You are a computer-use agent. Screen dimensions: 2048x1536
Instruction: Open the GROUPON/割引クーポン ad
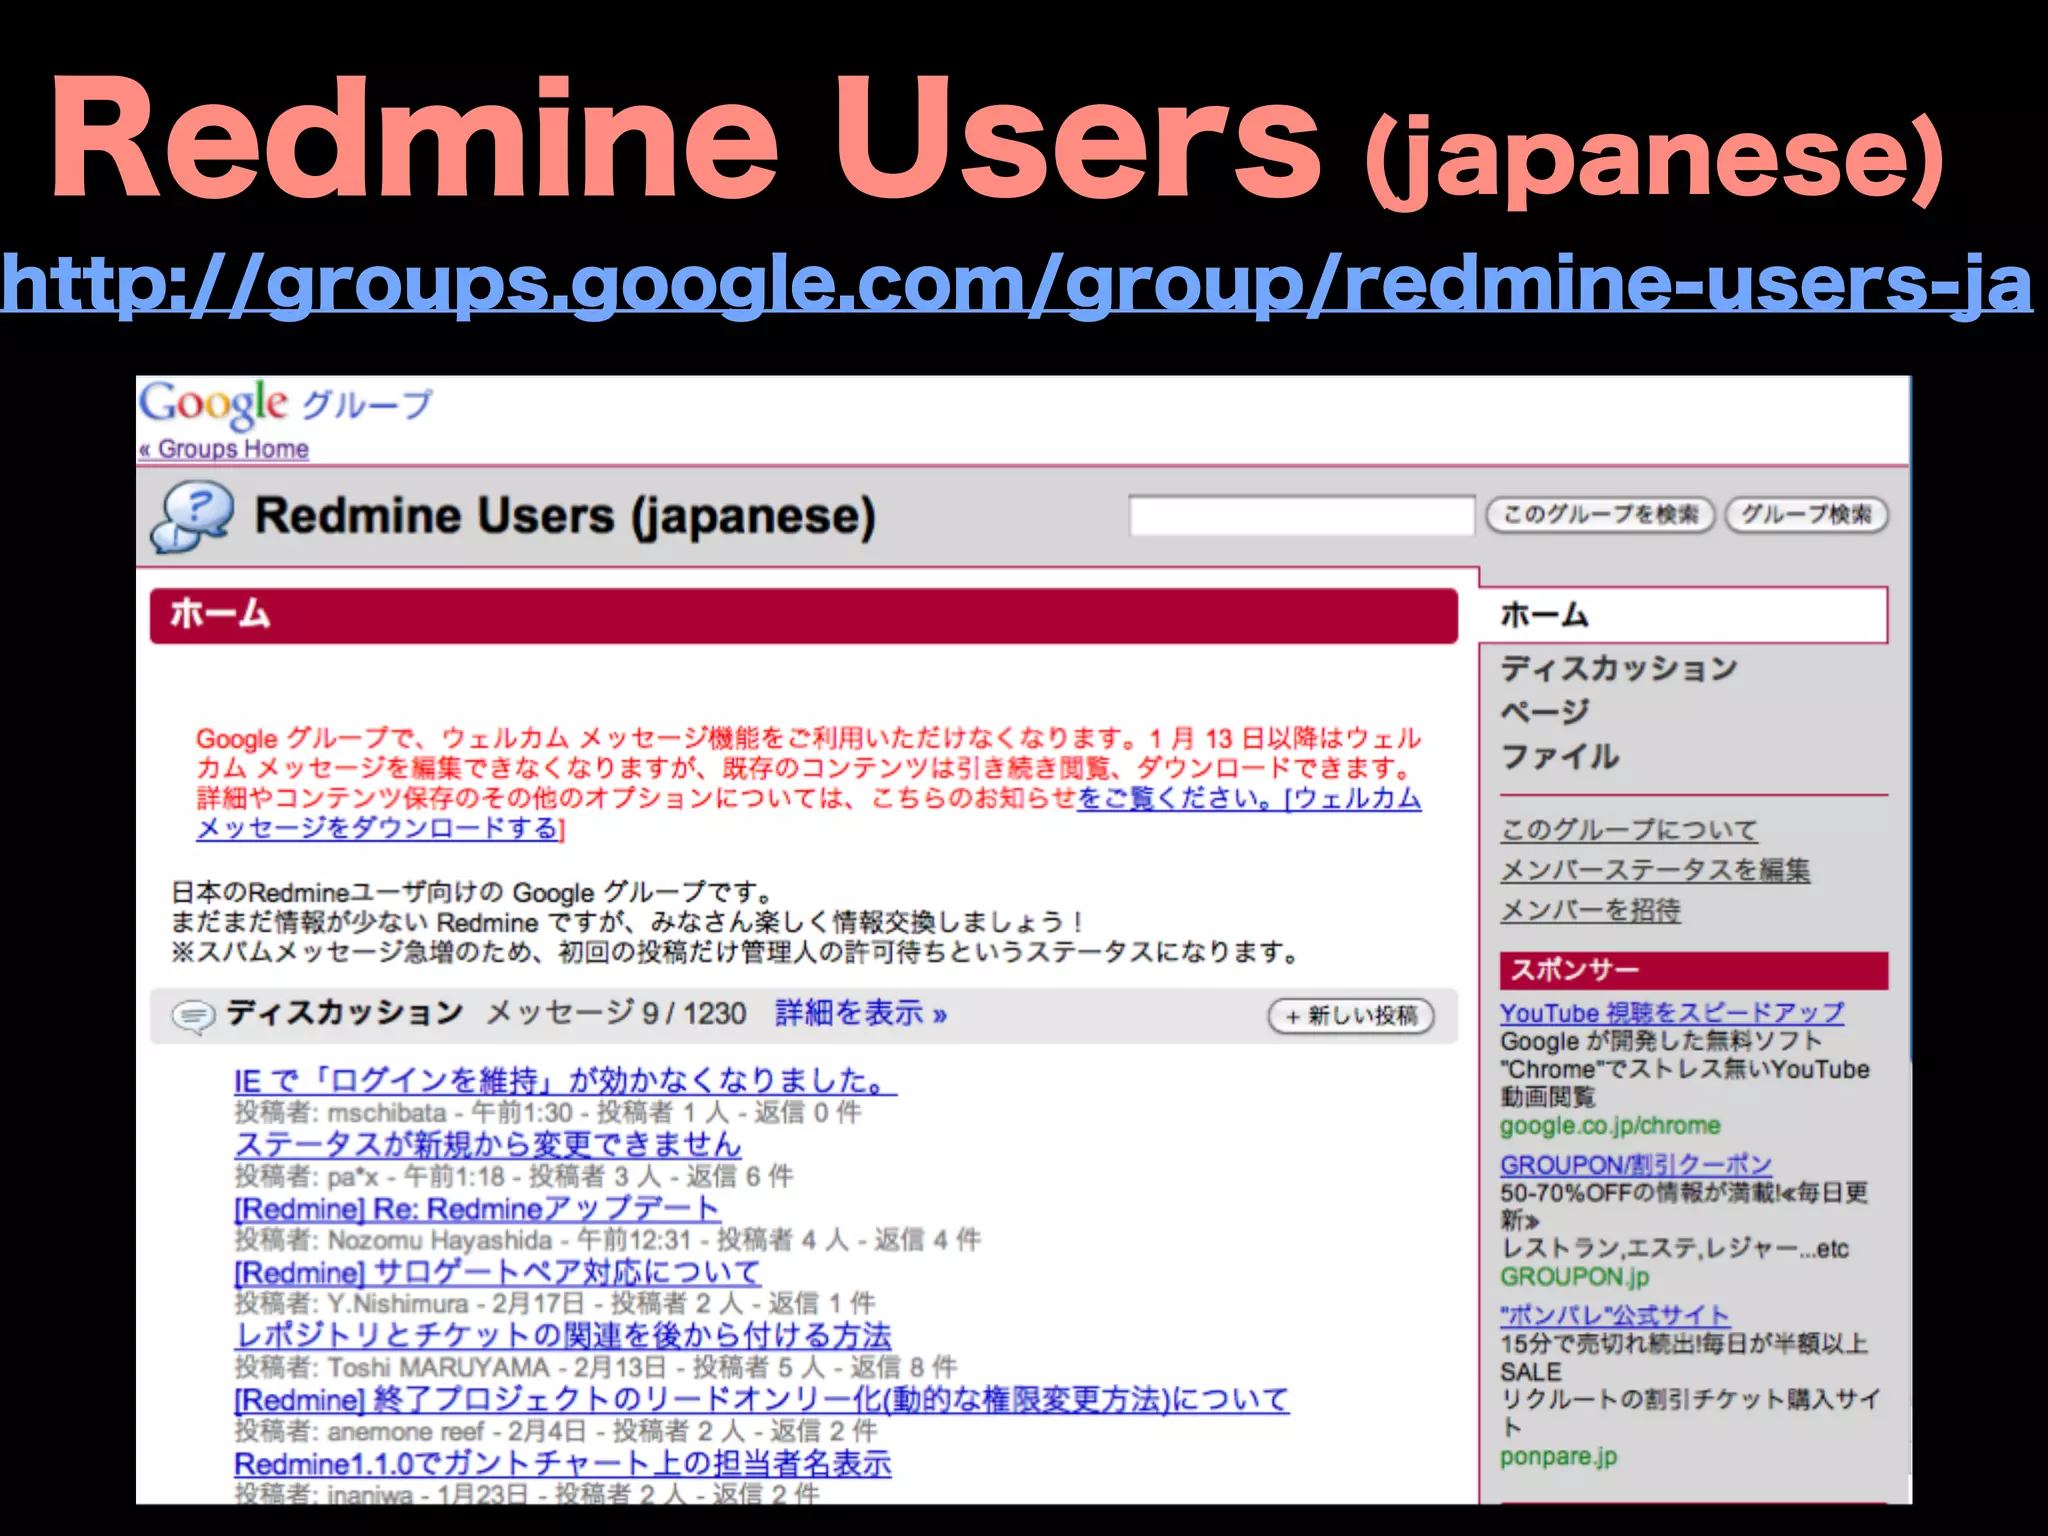click(1636, 1165)
